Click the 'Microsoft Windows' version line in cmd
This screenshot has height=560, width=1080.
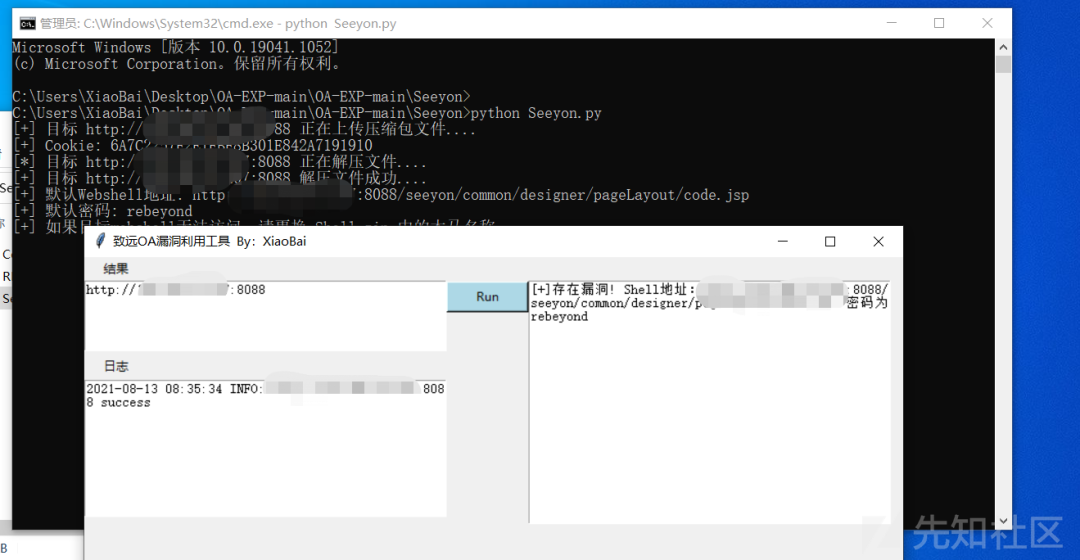pyautogui.click(x=176, y=47)
